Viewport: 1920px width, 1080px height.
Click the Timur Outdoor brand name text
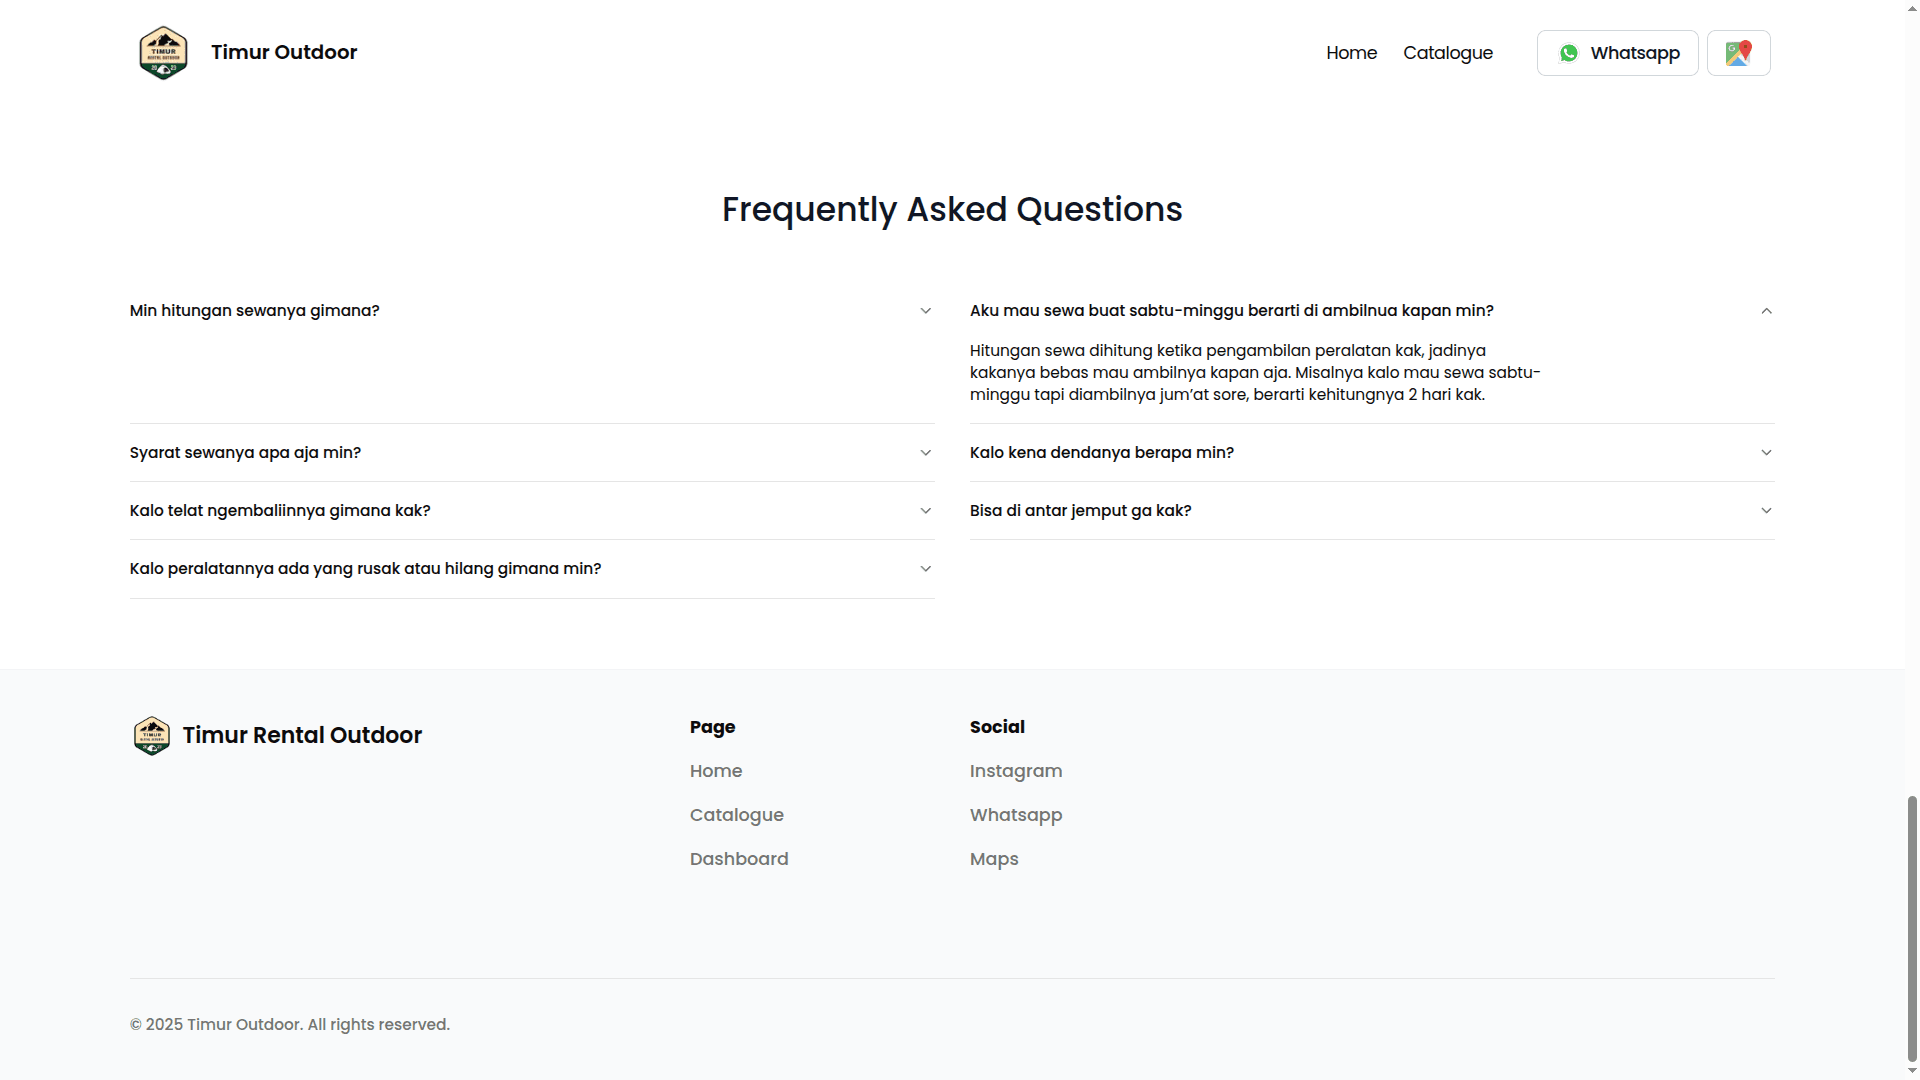point(284,52)
